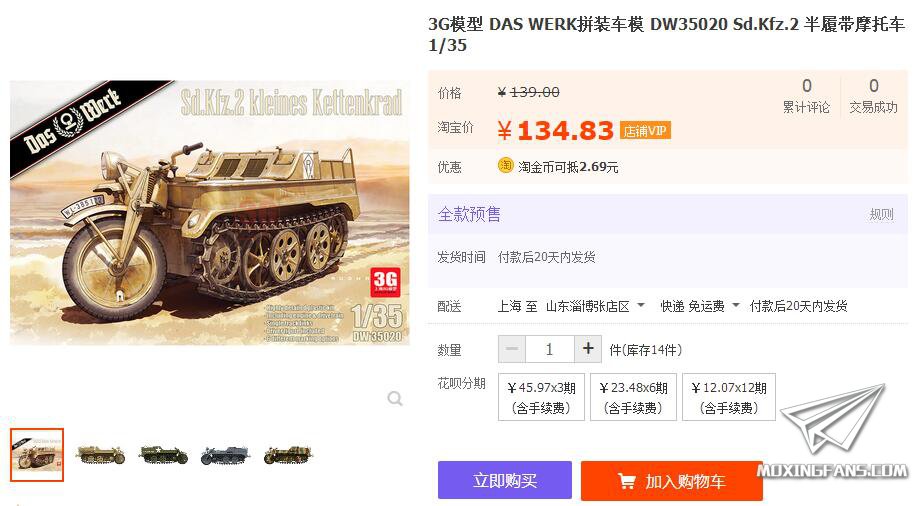The width and height of the screenshot is (918, 506).
Task: Select the grey Kettenkrad thumbnail
Action: pos(225,455)
